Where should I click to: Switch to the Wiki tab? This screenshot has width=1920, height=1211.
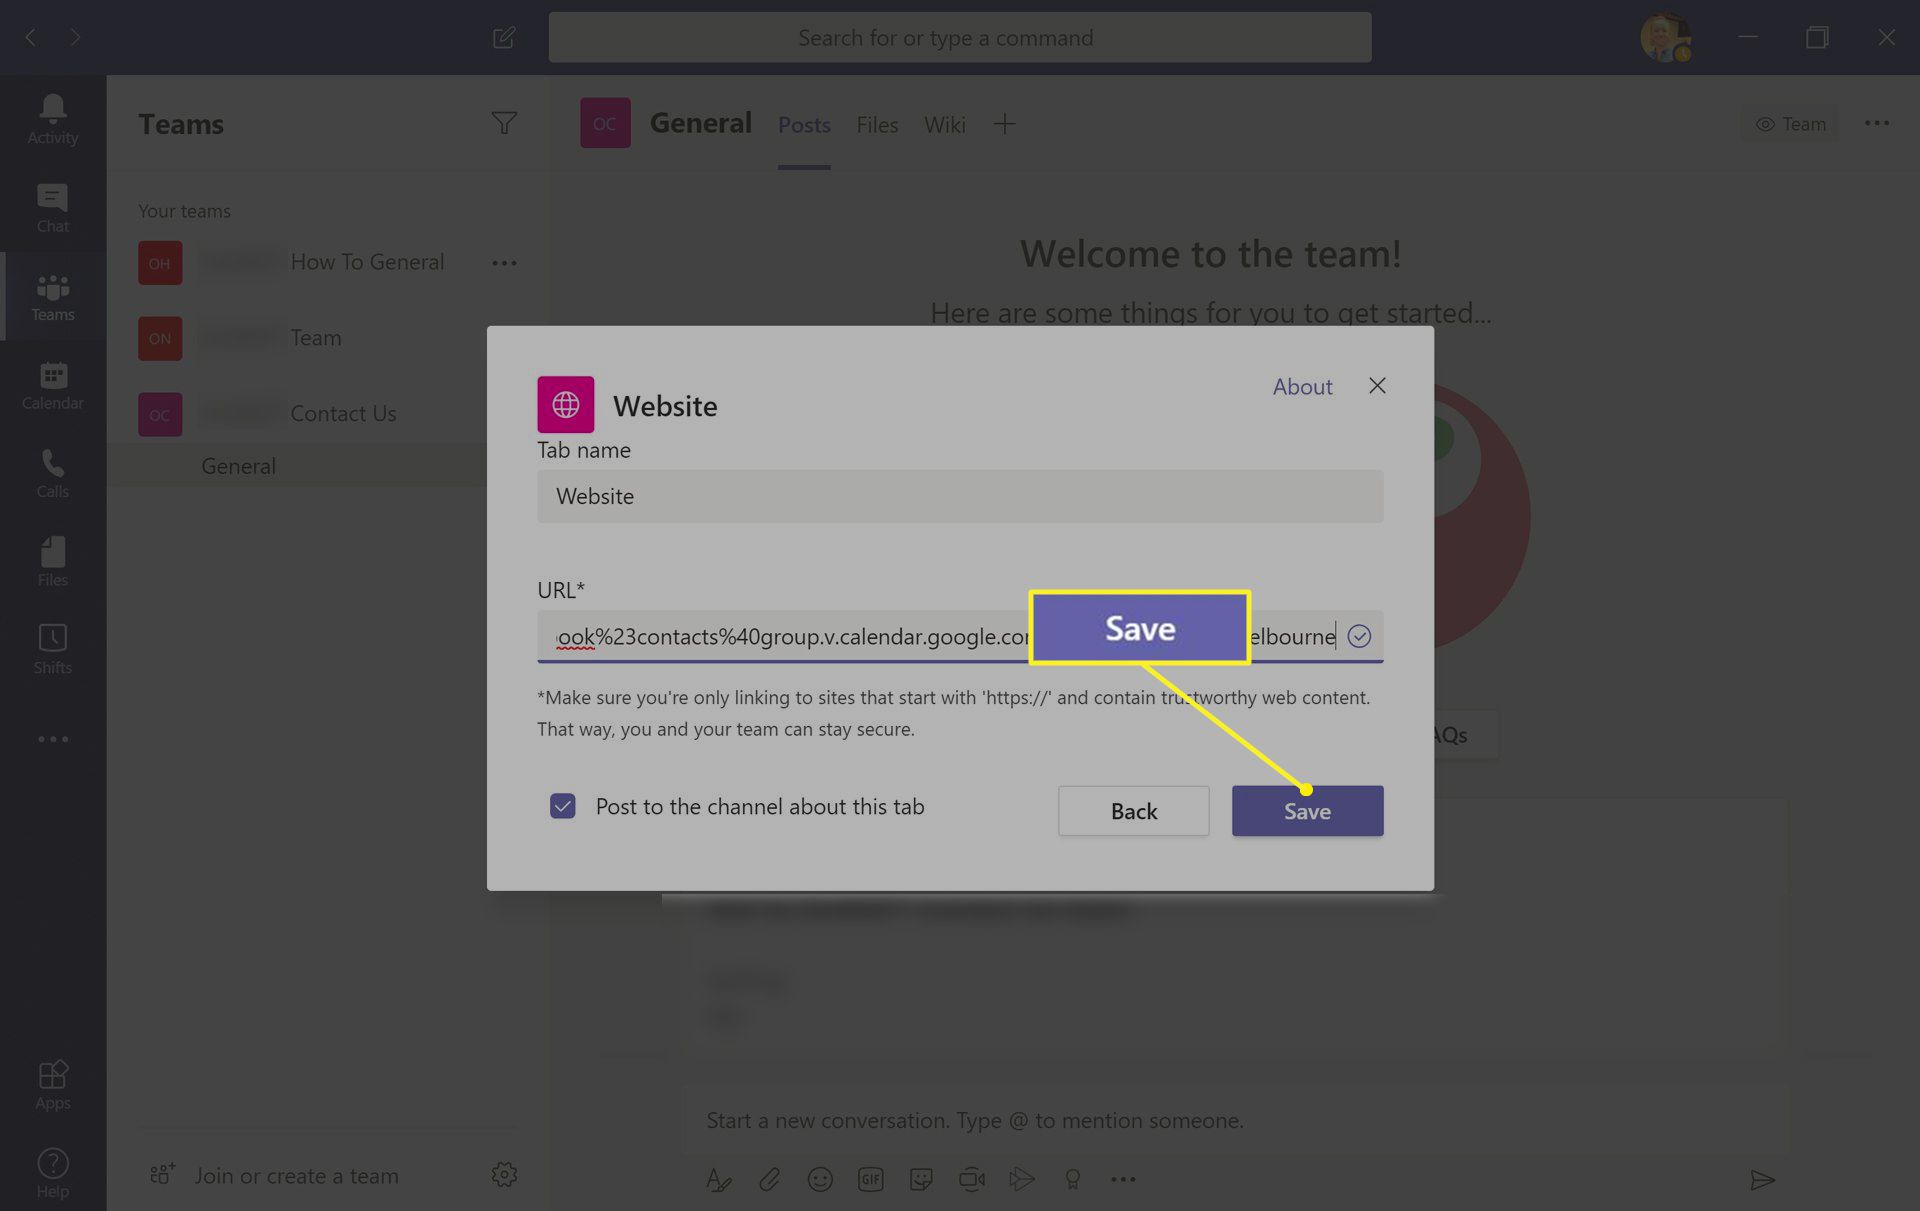pos(945,124)
